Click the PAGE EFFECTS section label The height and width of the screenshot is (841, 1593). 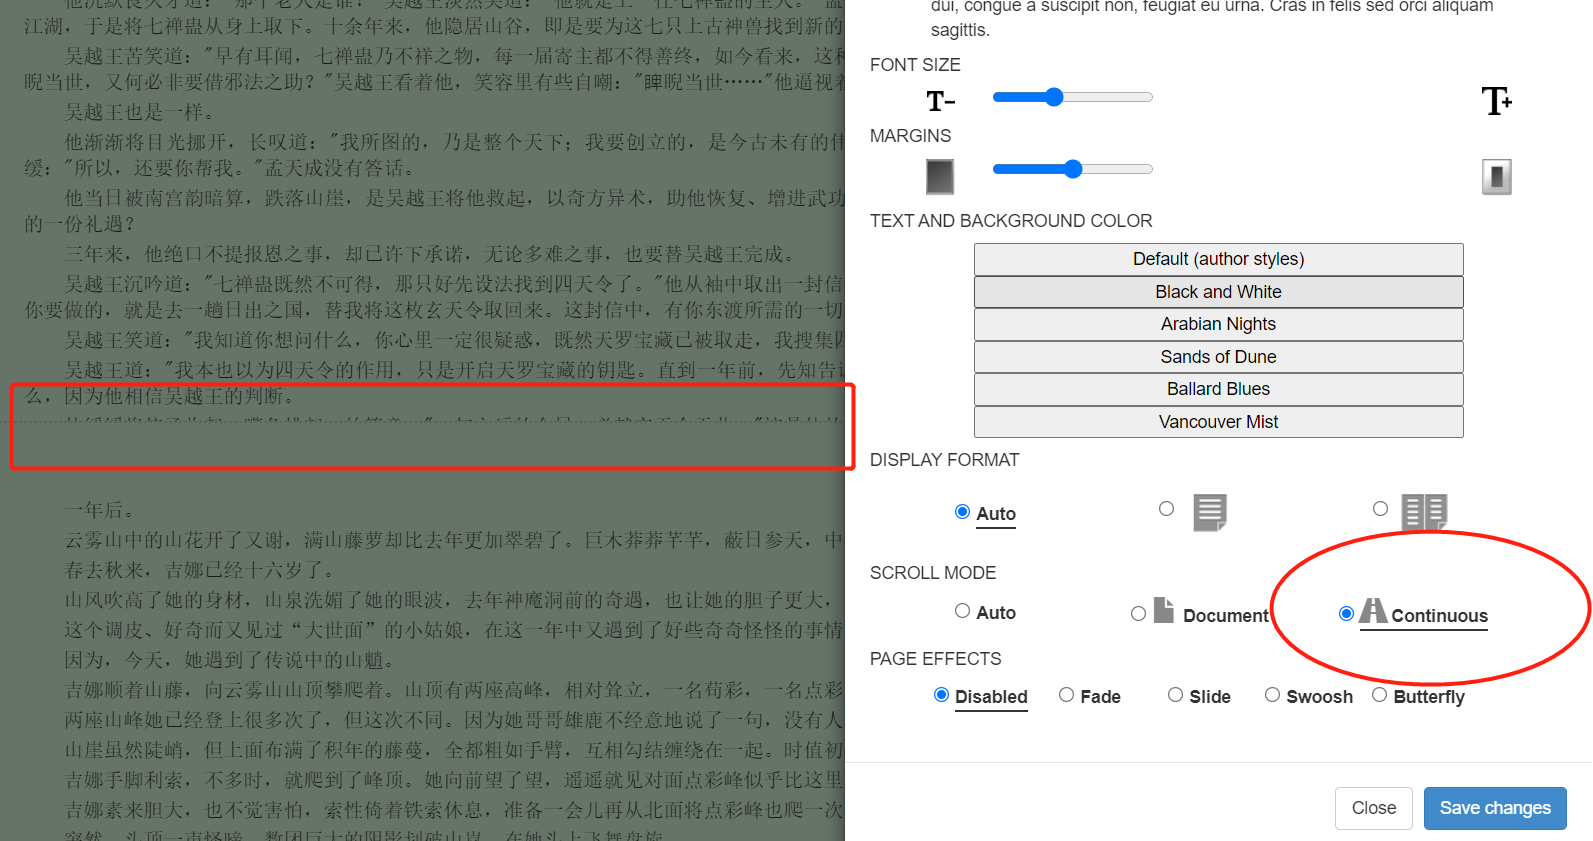tap(935, 659)
